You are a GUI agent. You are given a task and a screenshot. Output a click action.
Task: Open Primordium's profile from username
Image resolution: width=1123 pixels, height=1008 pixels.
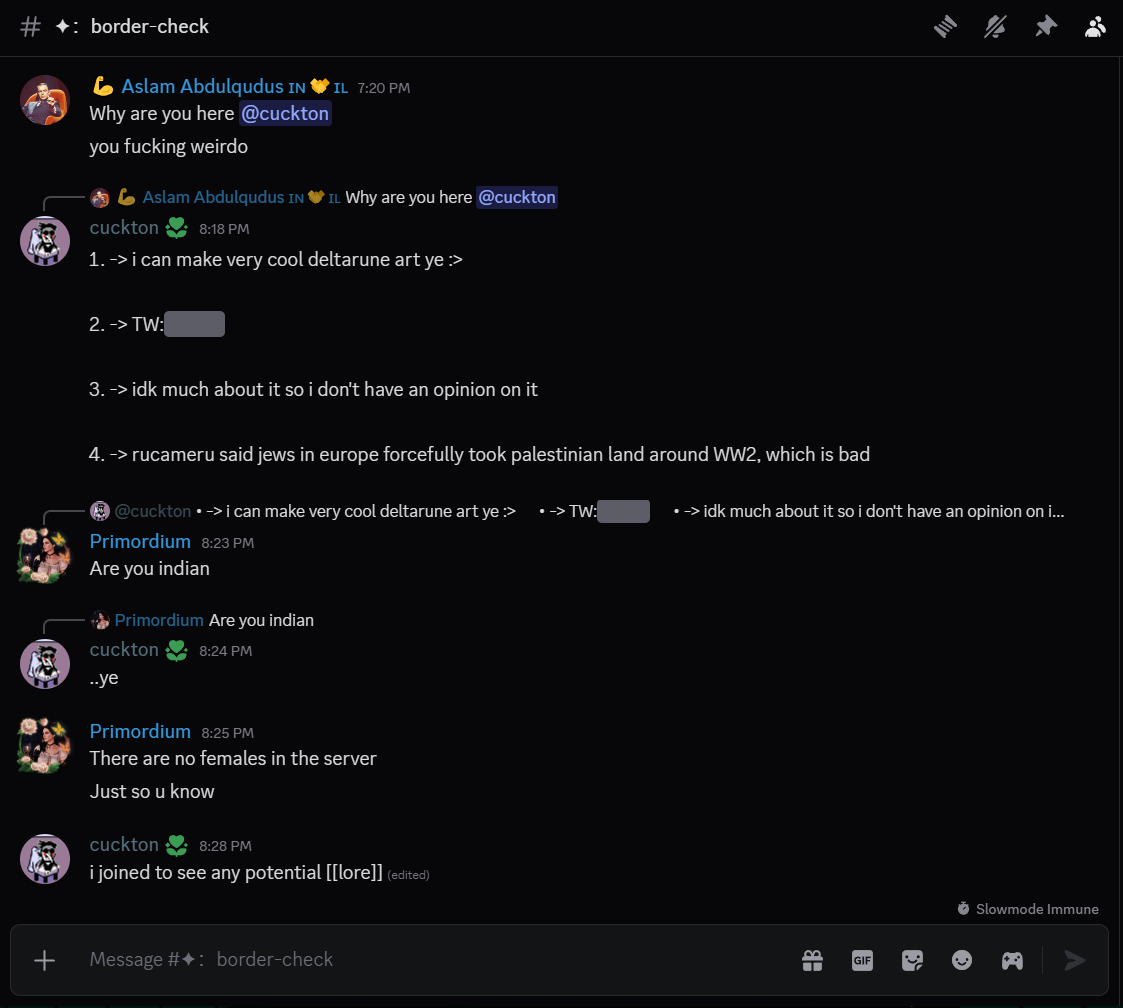pos(140,541)
